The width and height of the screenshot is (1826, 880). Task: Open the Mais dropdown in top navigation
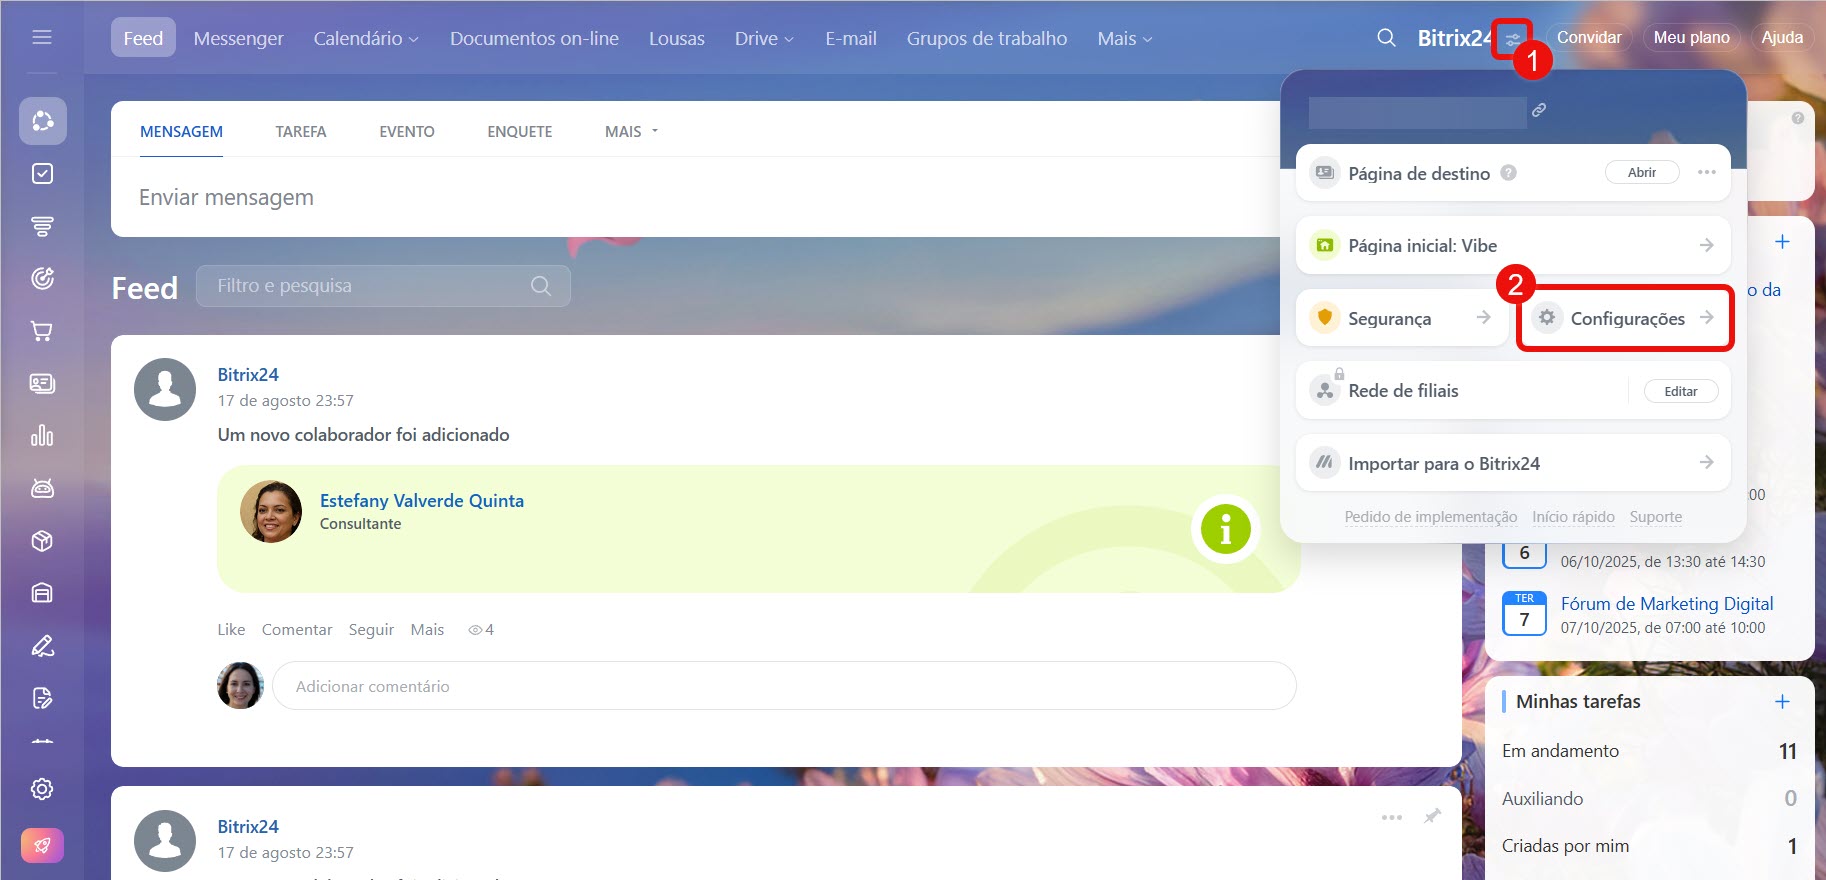tap(1124, 38)
